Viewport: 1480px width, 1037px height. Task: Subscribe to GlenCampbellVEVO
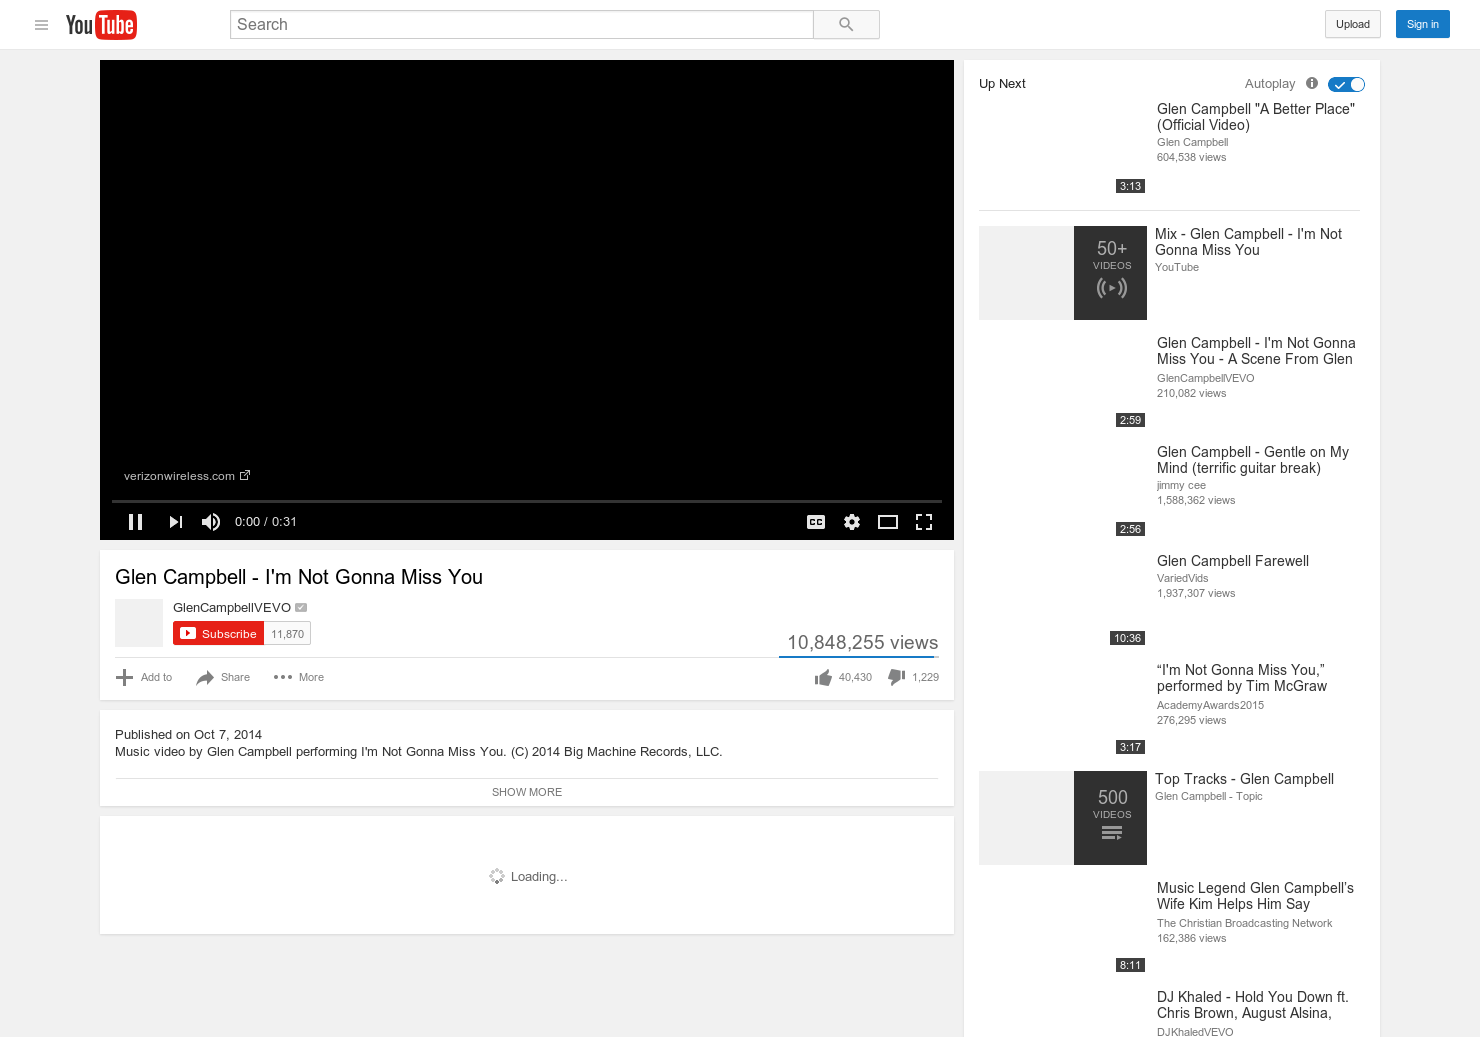[x=219, y=634]
